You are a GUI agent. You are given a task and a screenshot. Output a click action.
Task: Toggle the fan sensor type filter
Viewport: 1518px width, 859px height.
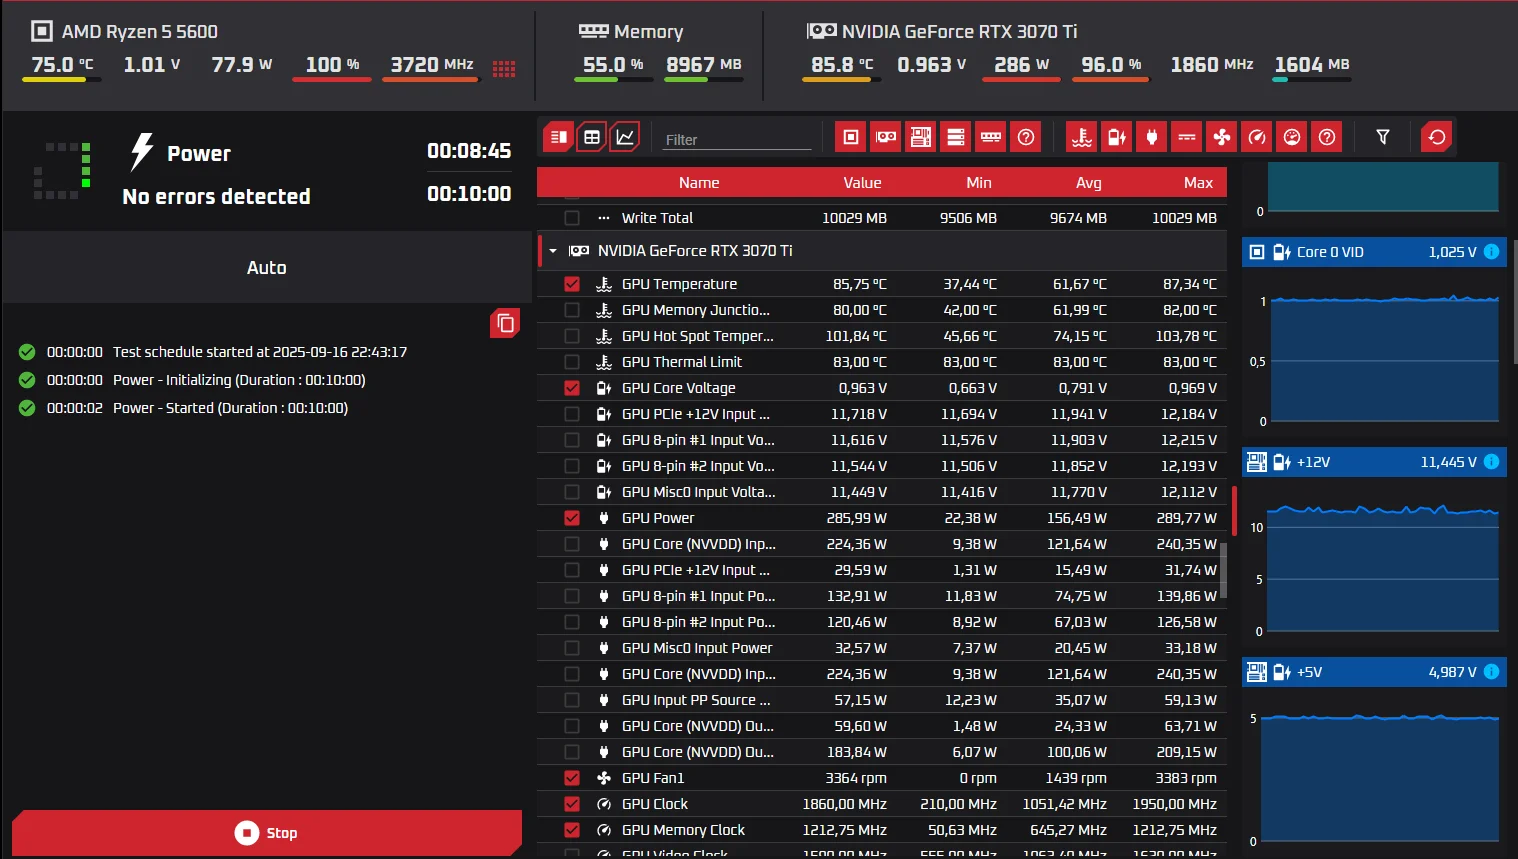point(1222,137)
